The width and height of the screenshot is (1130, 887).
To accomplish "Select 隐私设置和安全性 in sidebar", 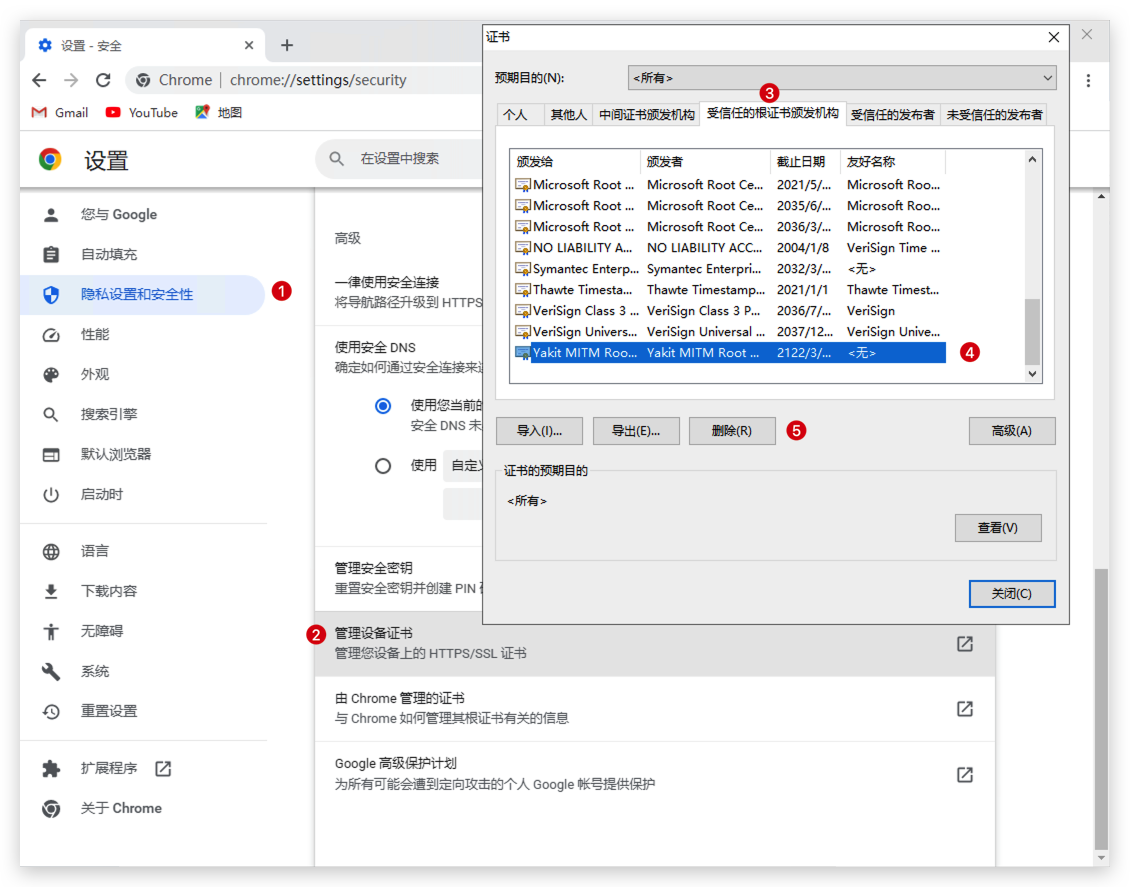I will [137, 295].
